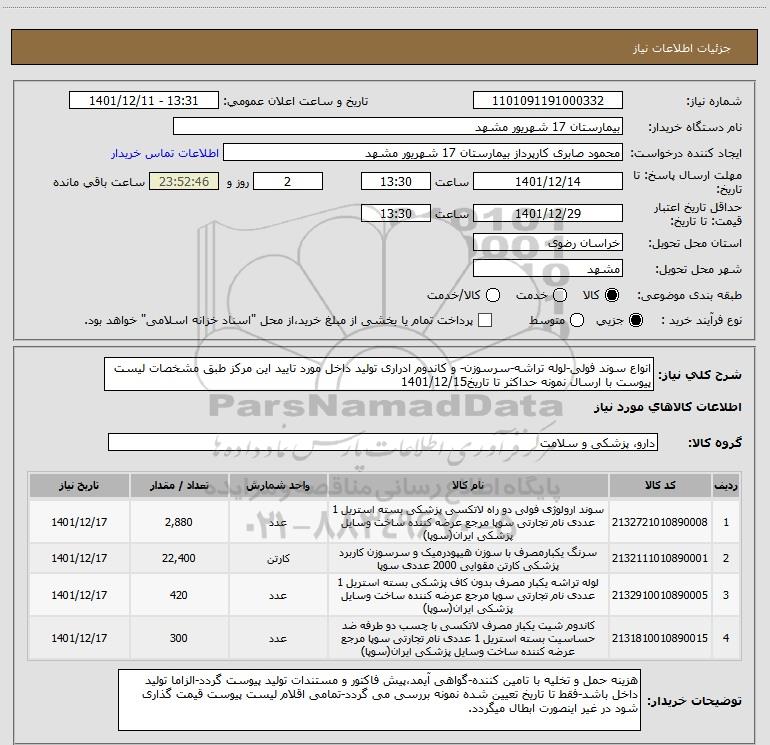770x745 pixels.
Task: Select the کالا radio button
Action: click(x=612, y=295)
